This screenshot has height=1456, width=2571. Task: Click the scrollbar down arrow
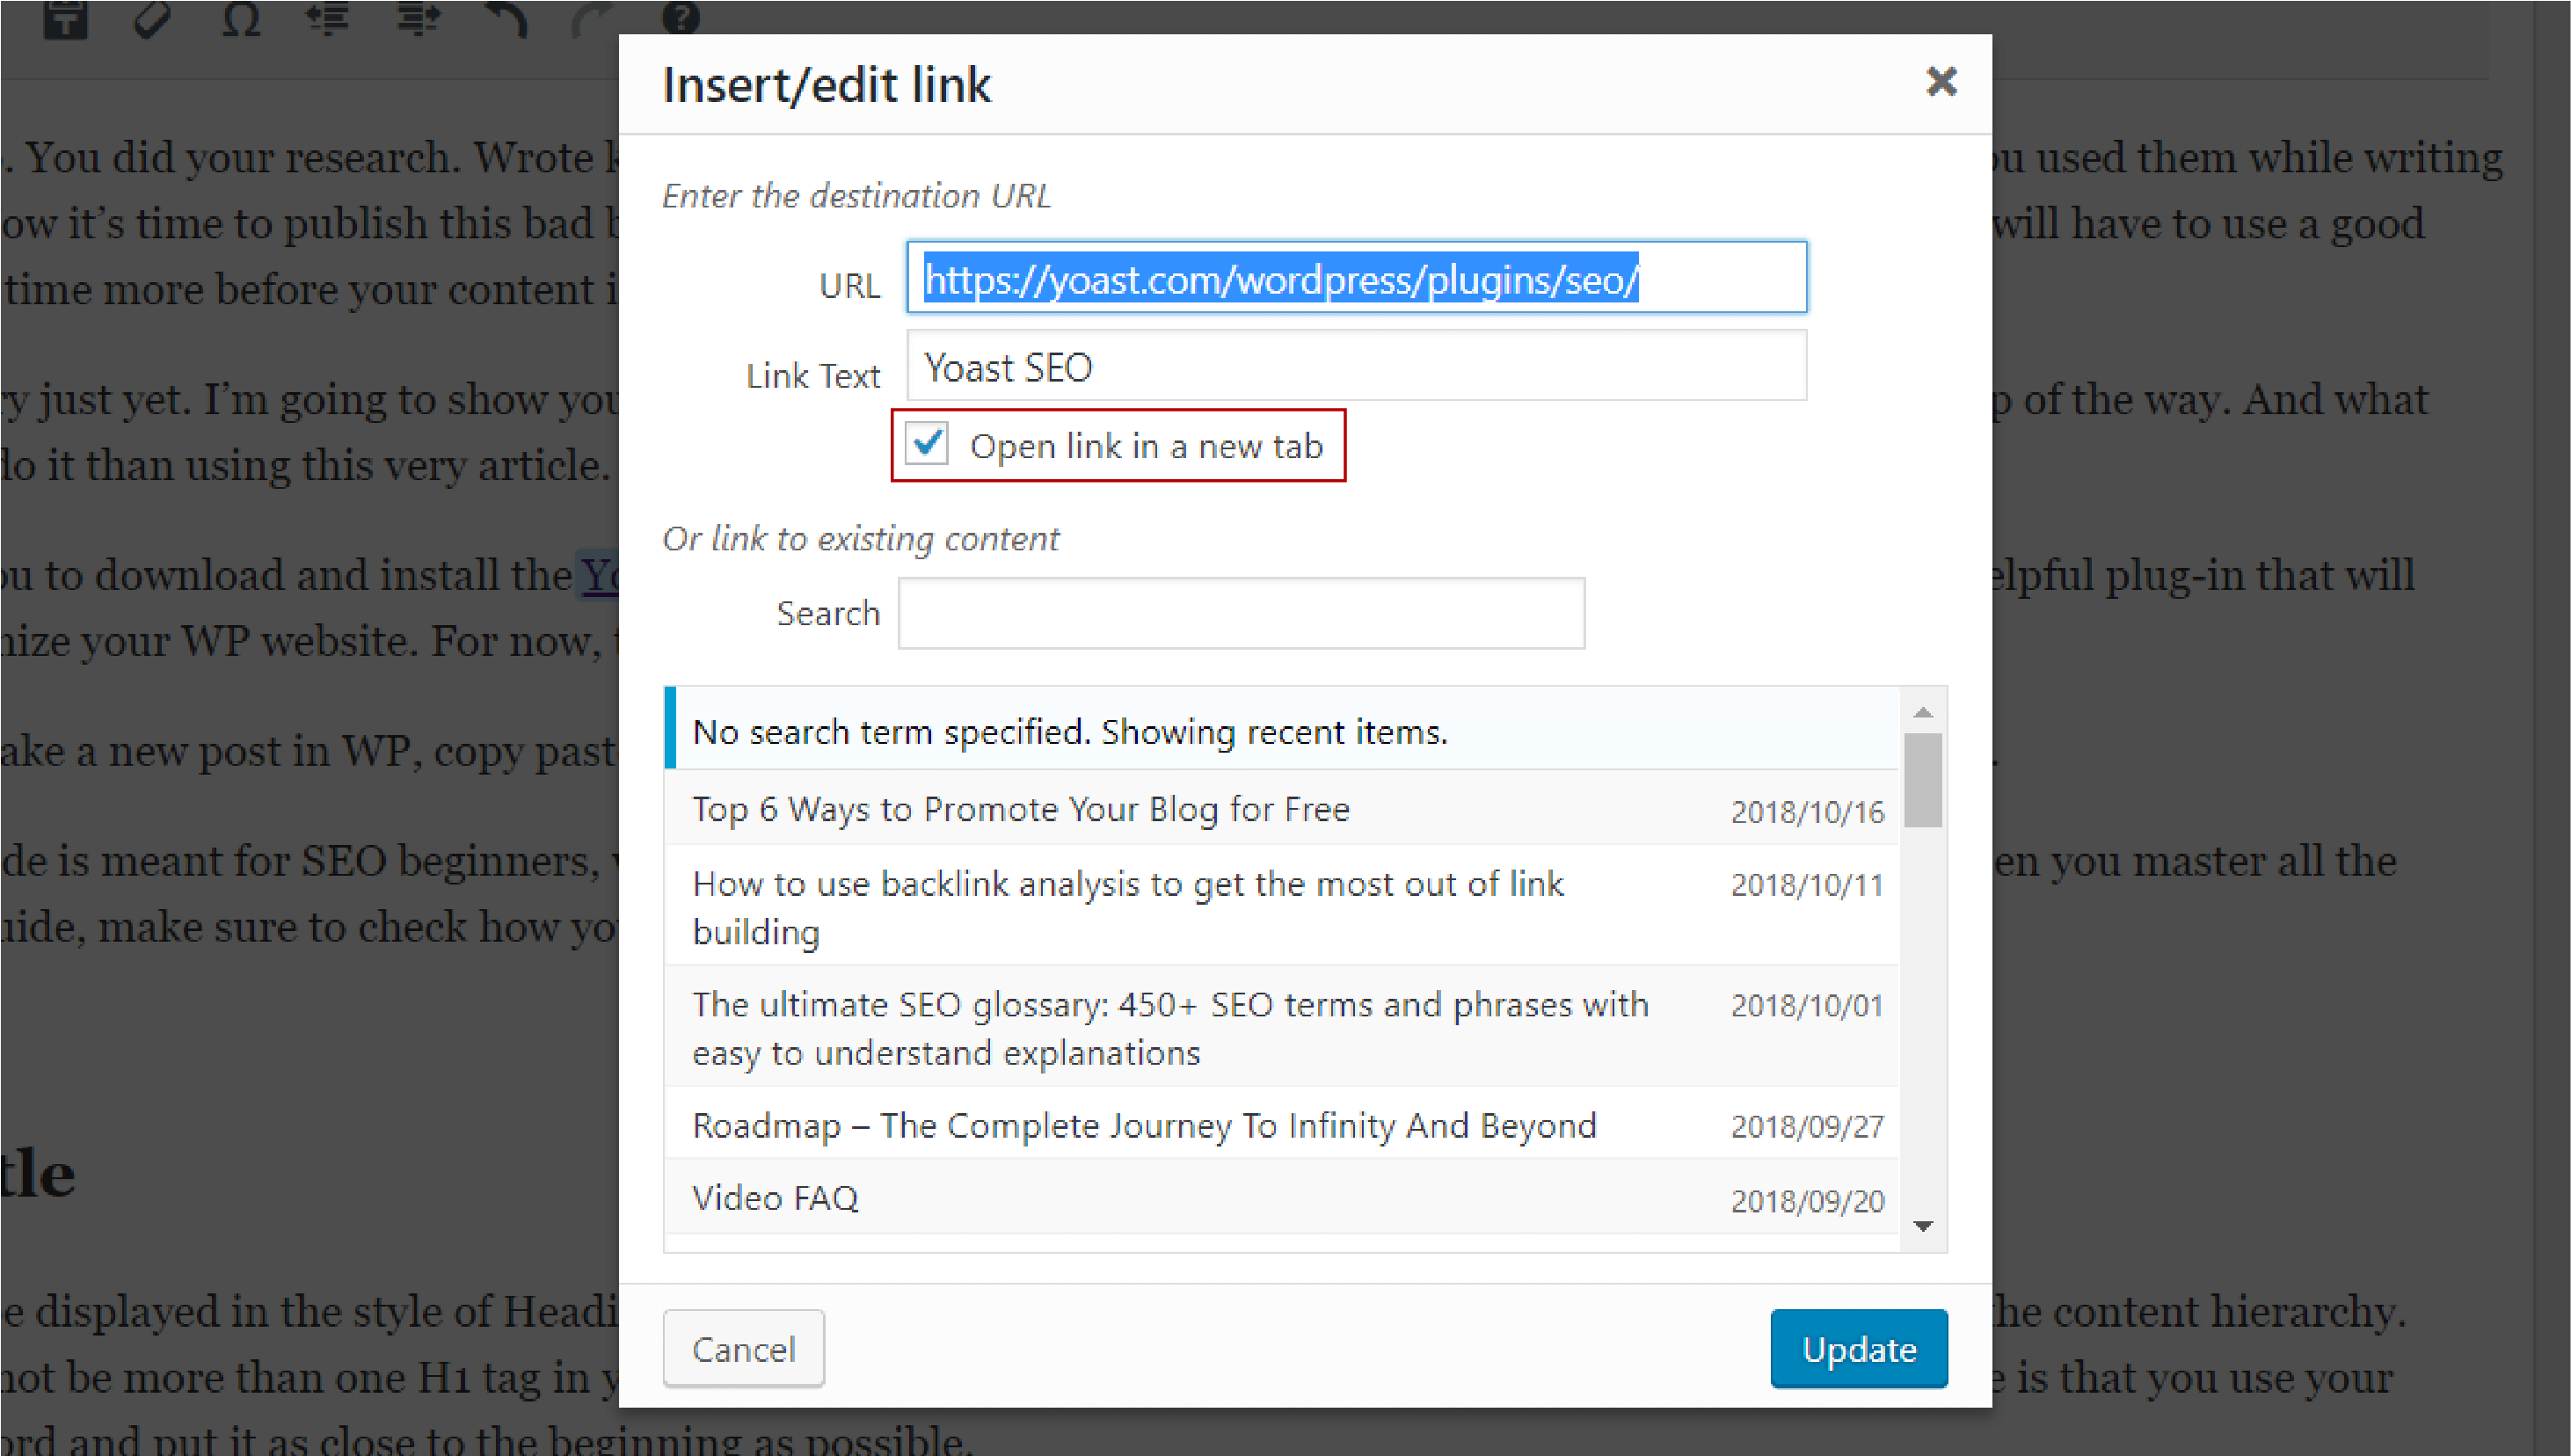[x=1921, y=1225]
